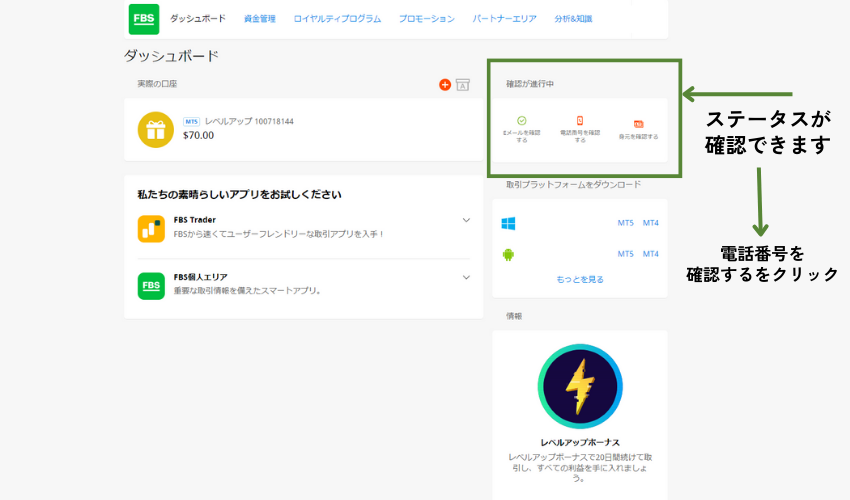This screenshot has width=850, height=500.
Task: Download MT5 for Android
Action: [626, 254]
